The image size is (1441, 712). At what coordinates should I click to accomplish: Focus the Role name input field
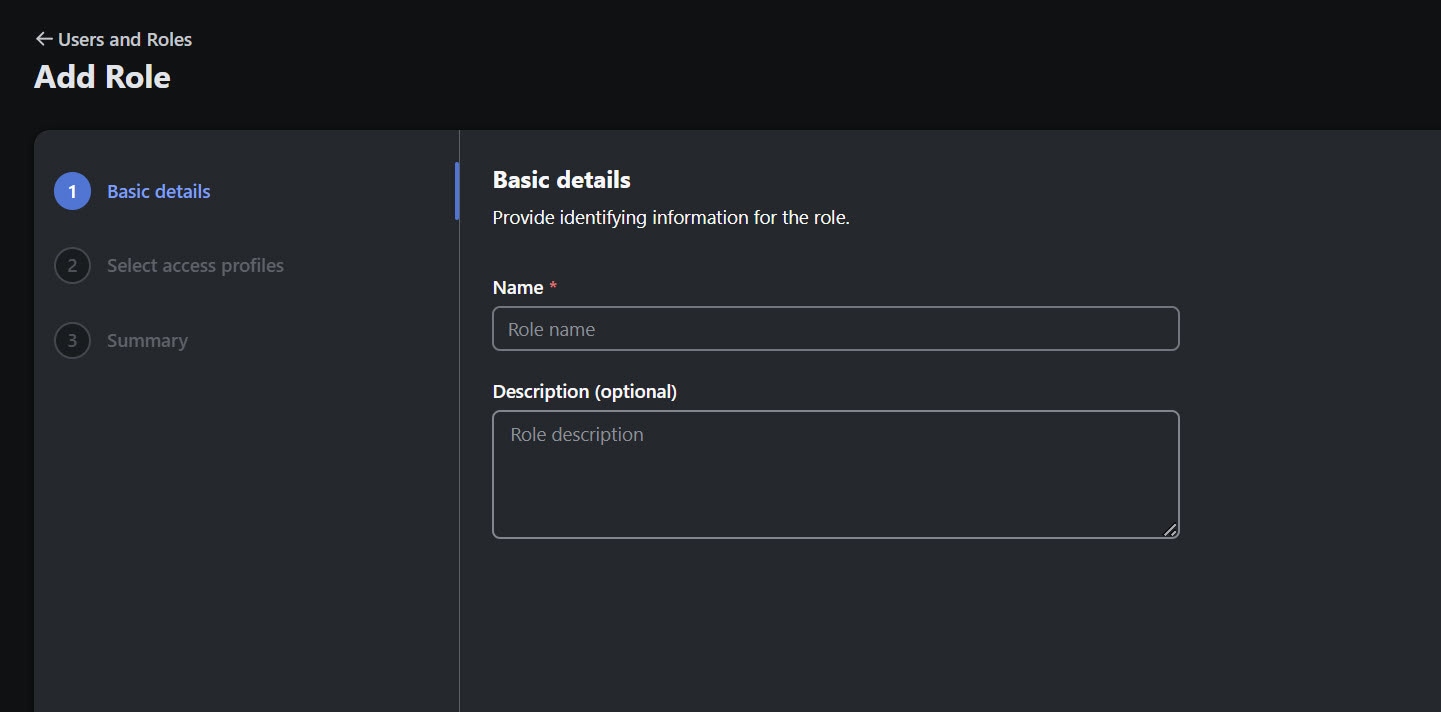pos(836,328)
